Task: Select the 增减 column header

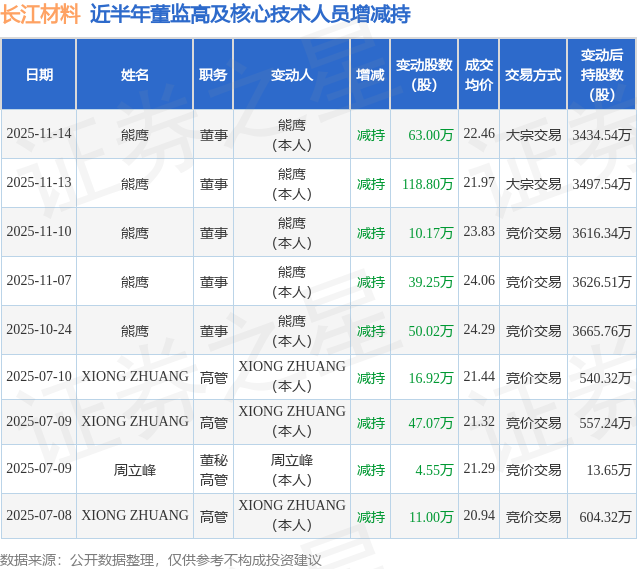Action: (x=370, y=75)
